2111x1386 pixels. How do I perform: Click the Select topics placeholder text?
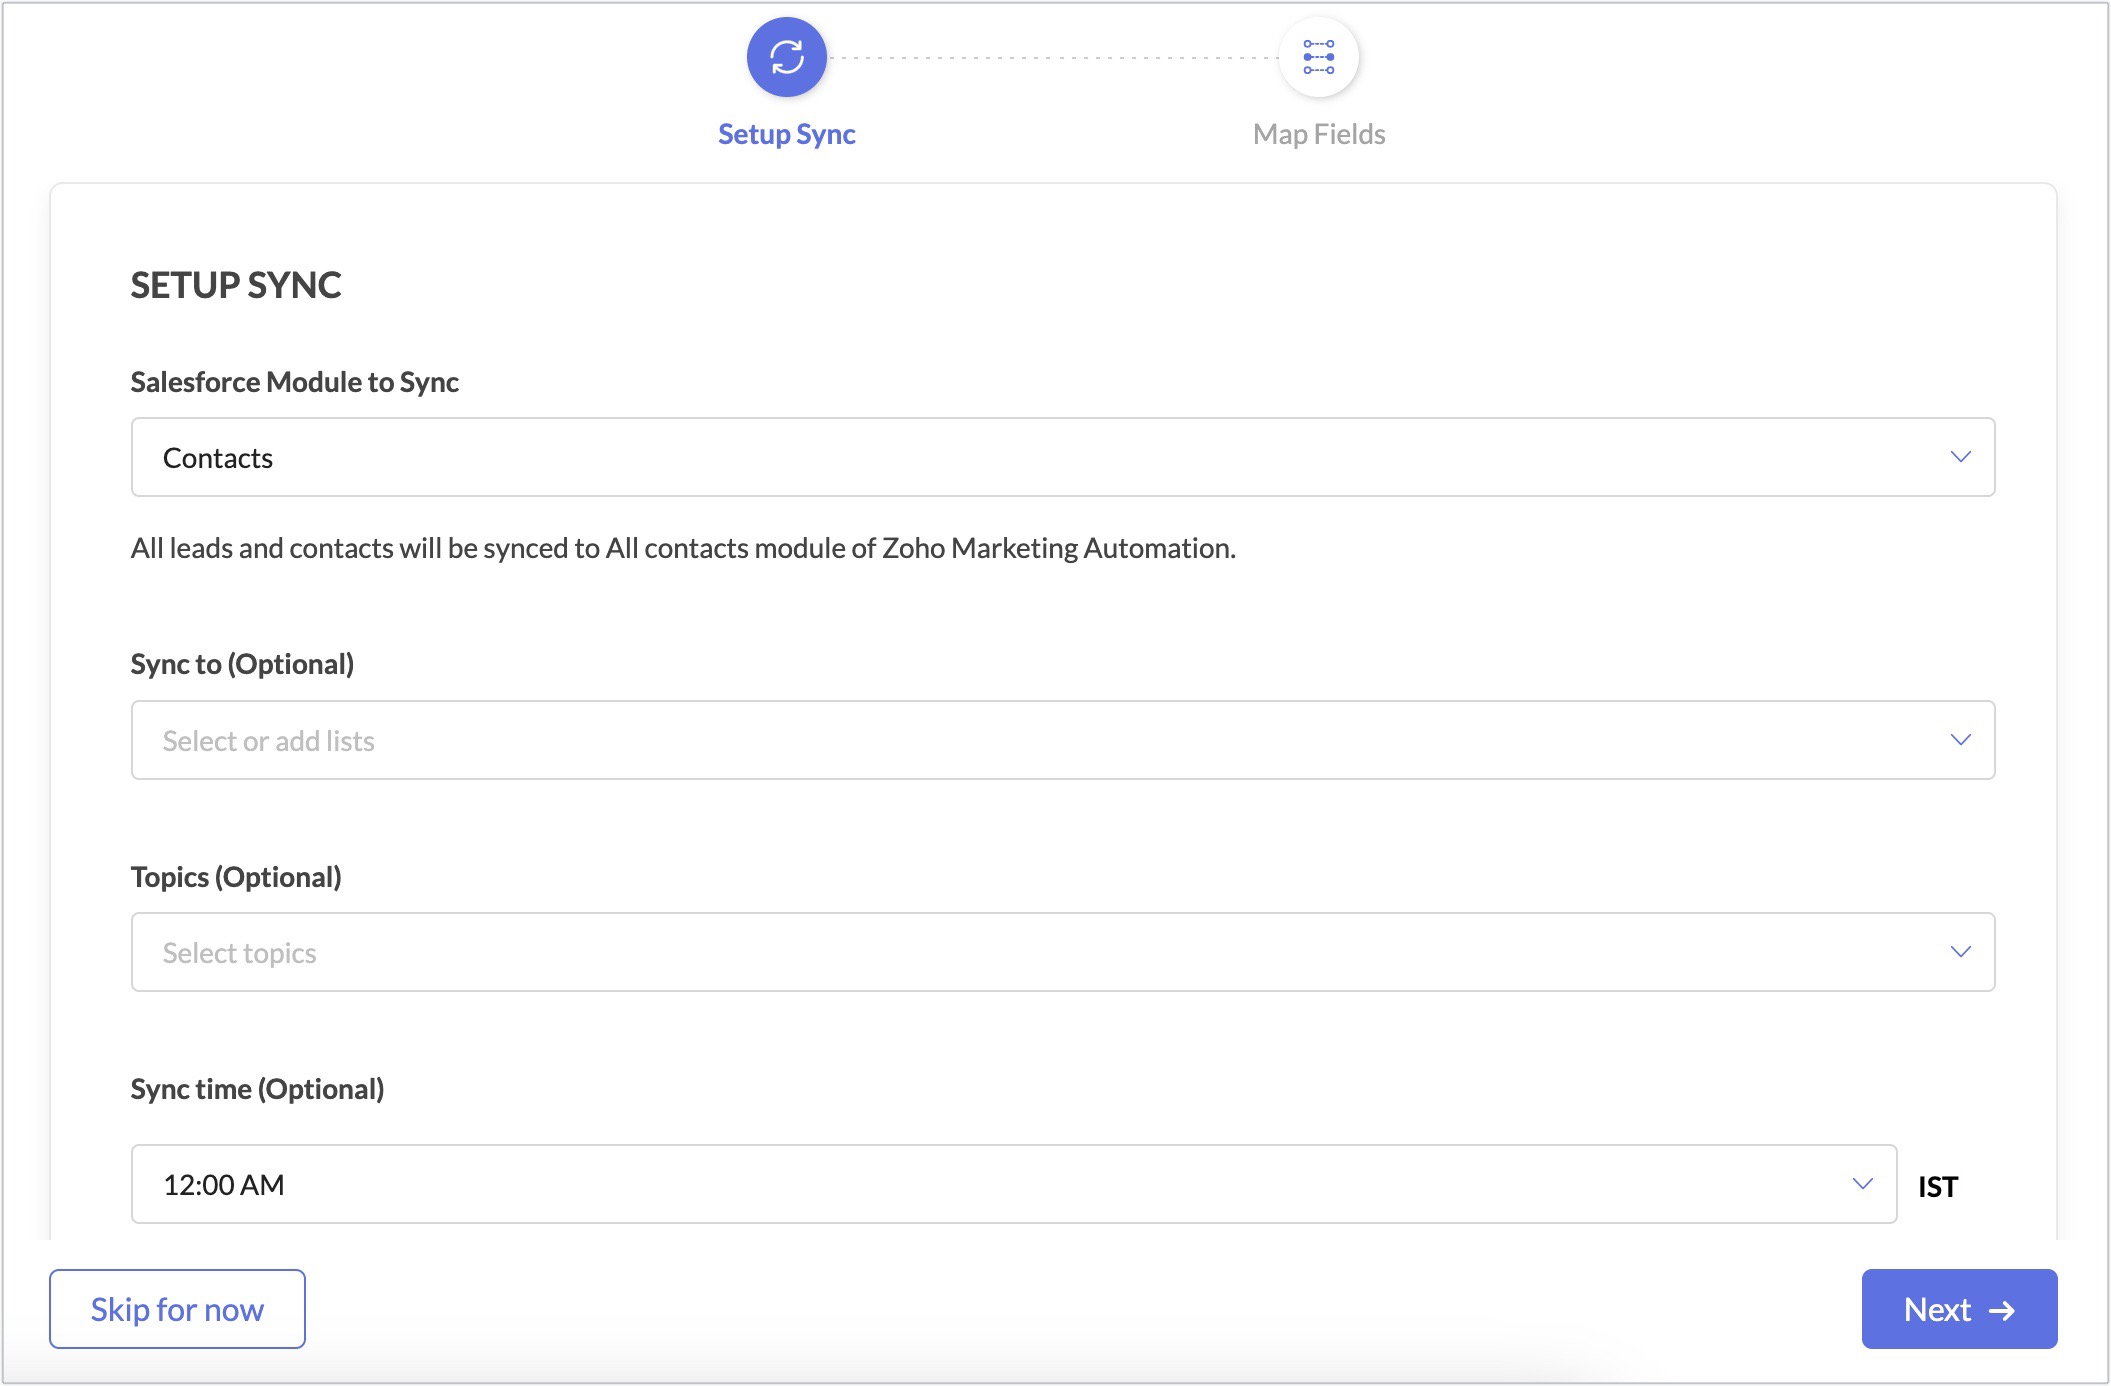240,953
